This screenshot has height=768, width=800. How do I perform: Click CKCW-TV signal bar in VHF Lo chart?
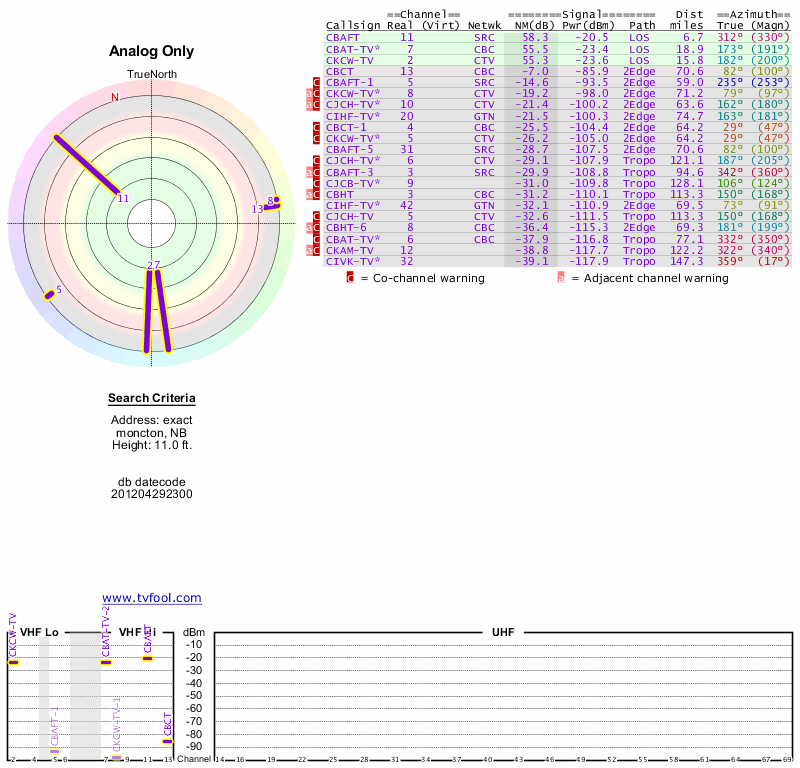tap(13, 662)
